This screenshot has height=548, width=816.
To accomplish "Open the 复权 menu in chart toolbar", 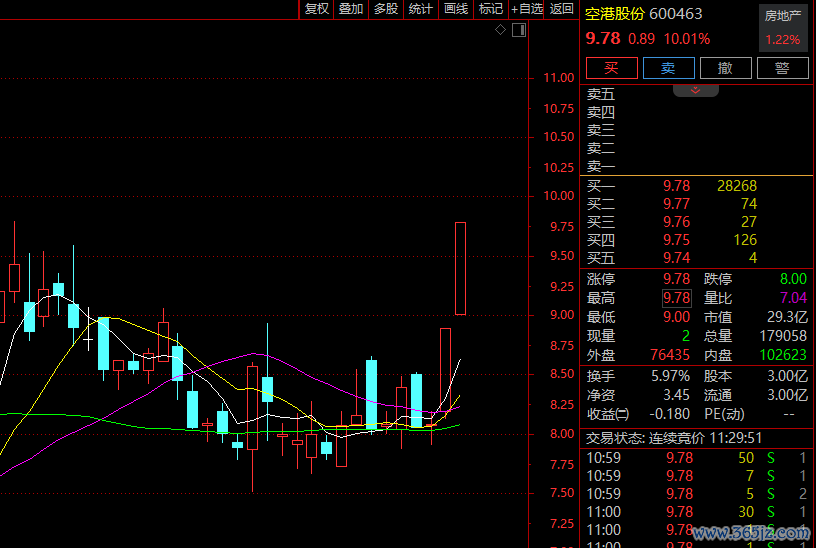I will click(316, 9).
